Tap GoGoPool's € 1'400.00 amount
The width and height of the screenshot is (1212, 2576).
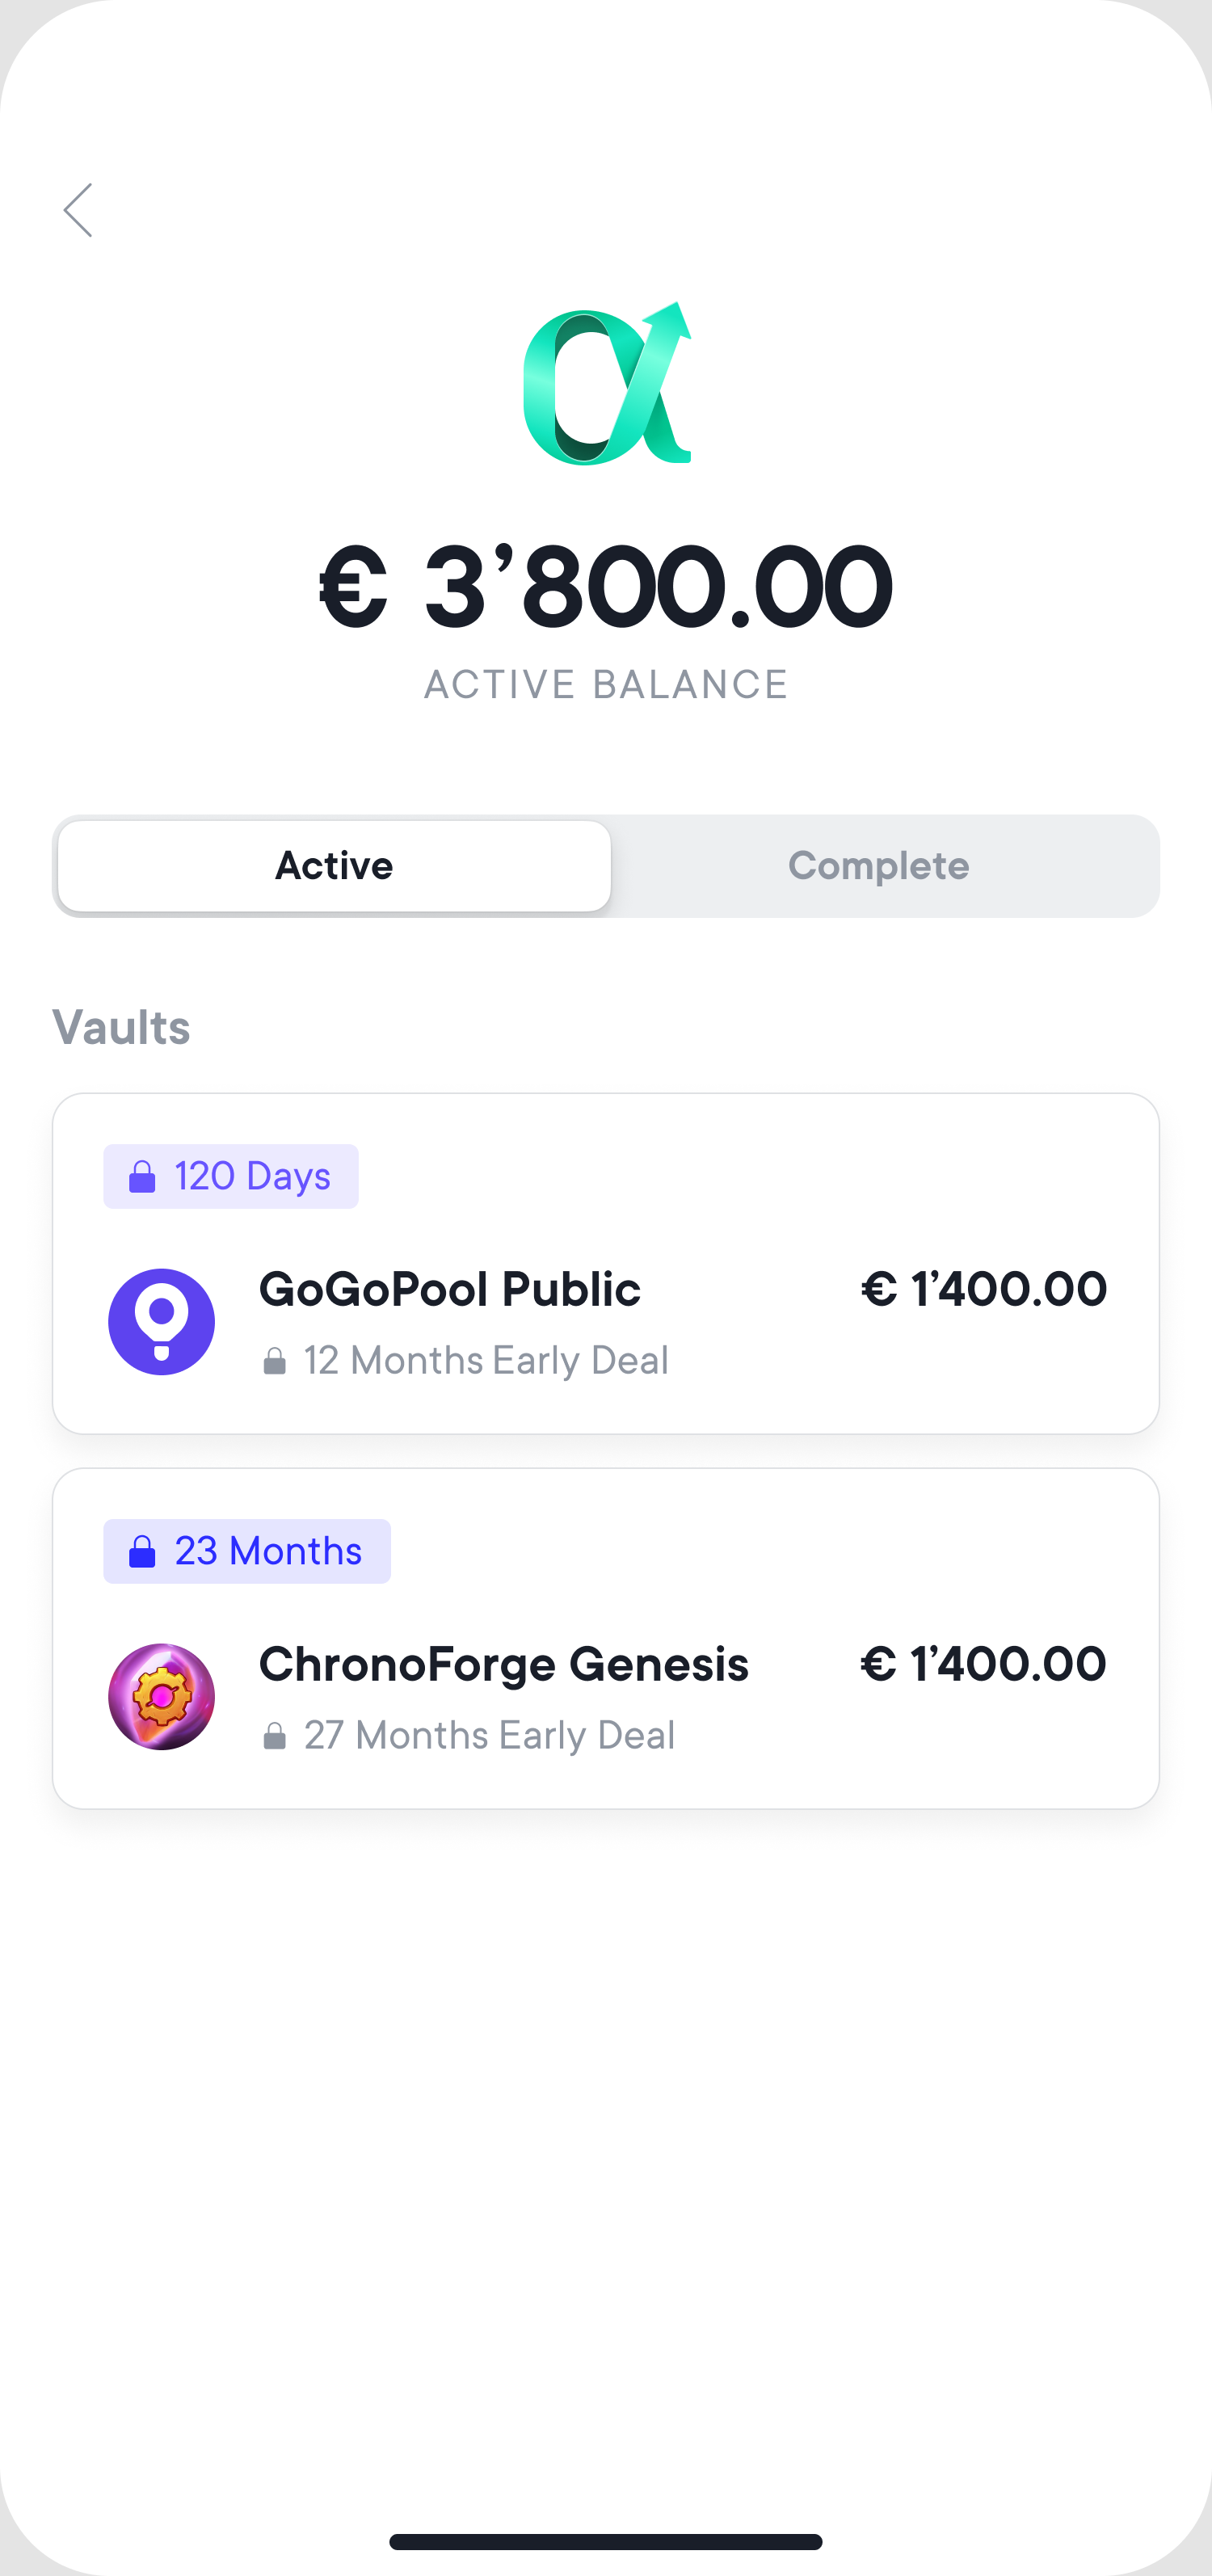click(x=984, y=1289)
